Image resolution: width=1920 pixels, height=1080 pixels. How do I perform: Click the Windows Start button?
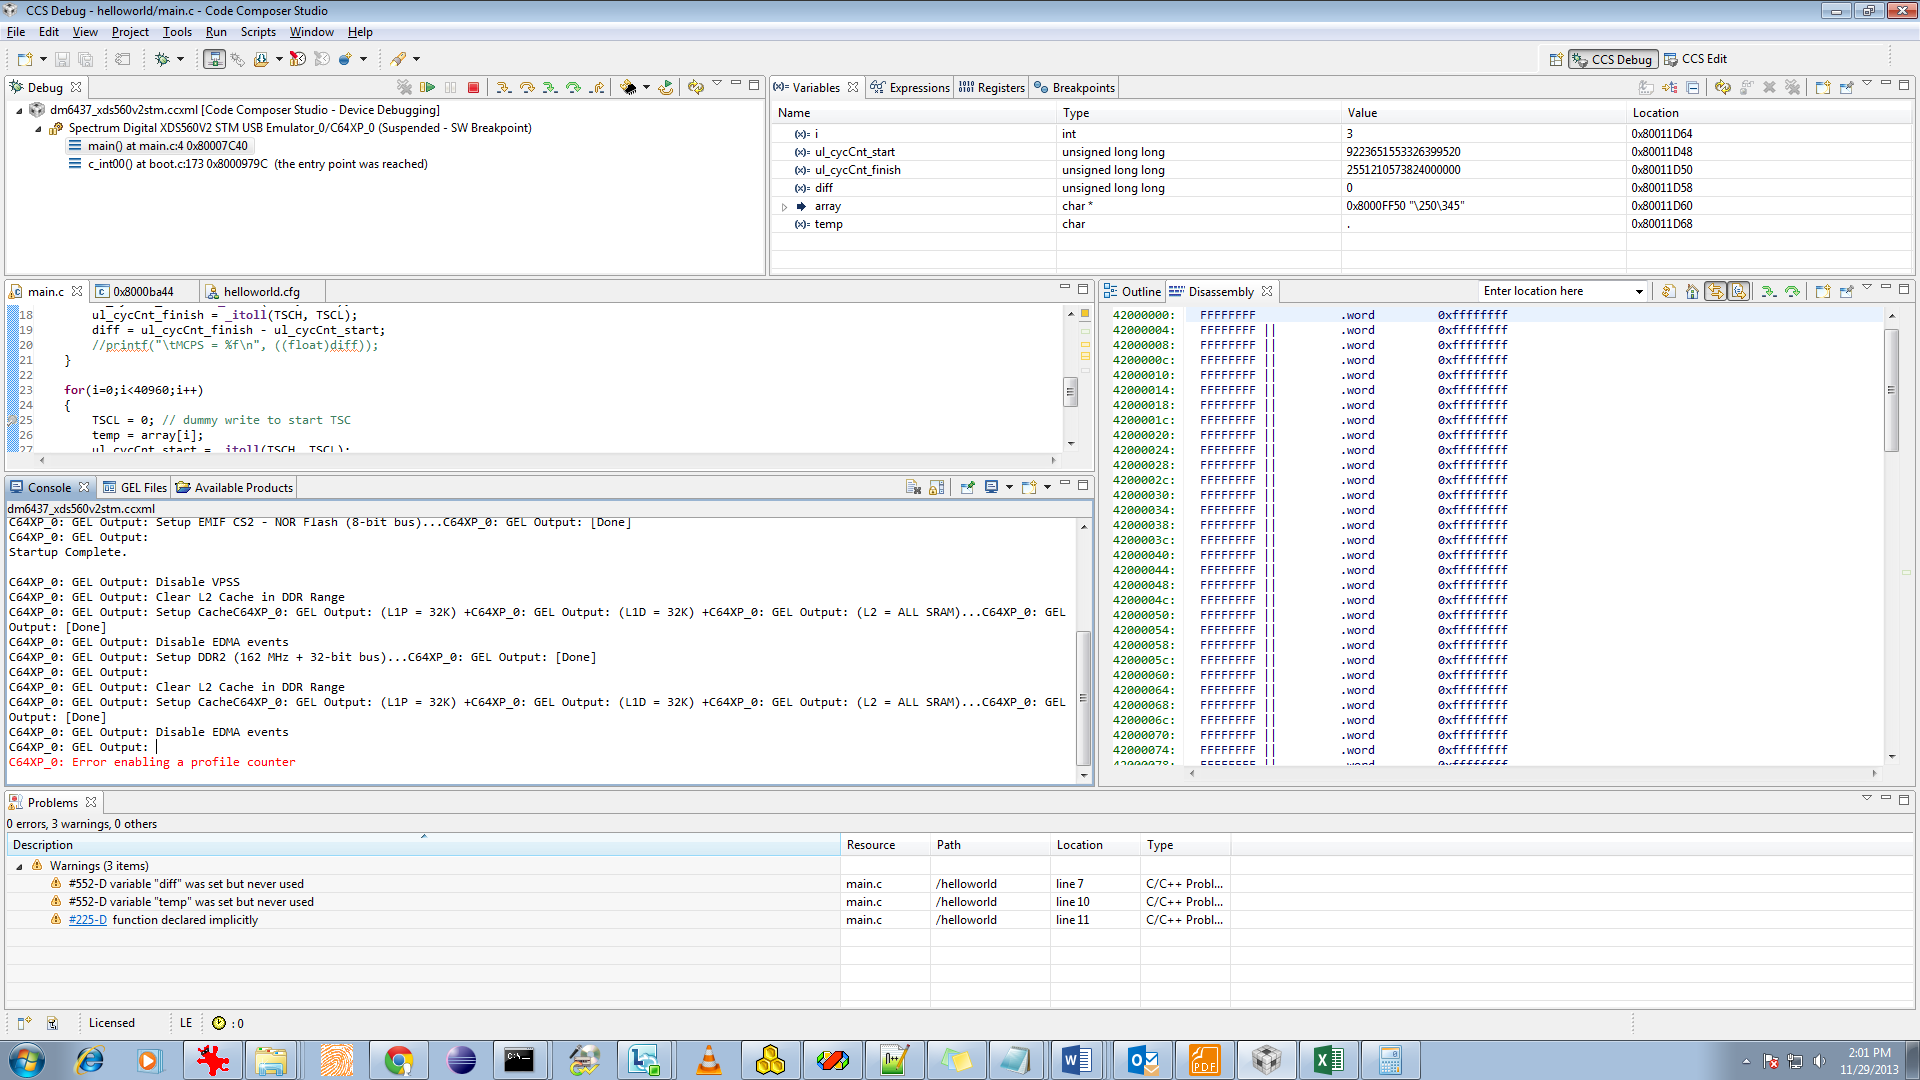pyautogui.click(x=27, y=1060)
